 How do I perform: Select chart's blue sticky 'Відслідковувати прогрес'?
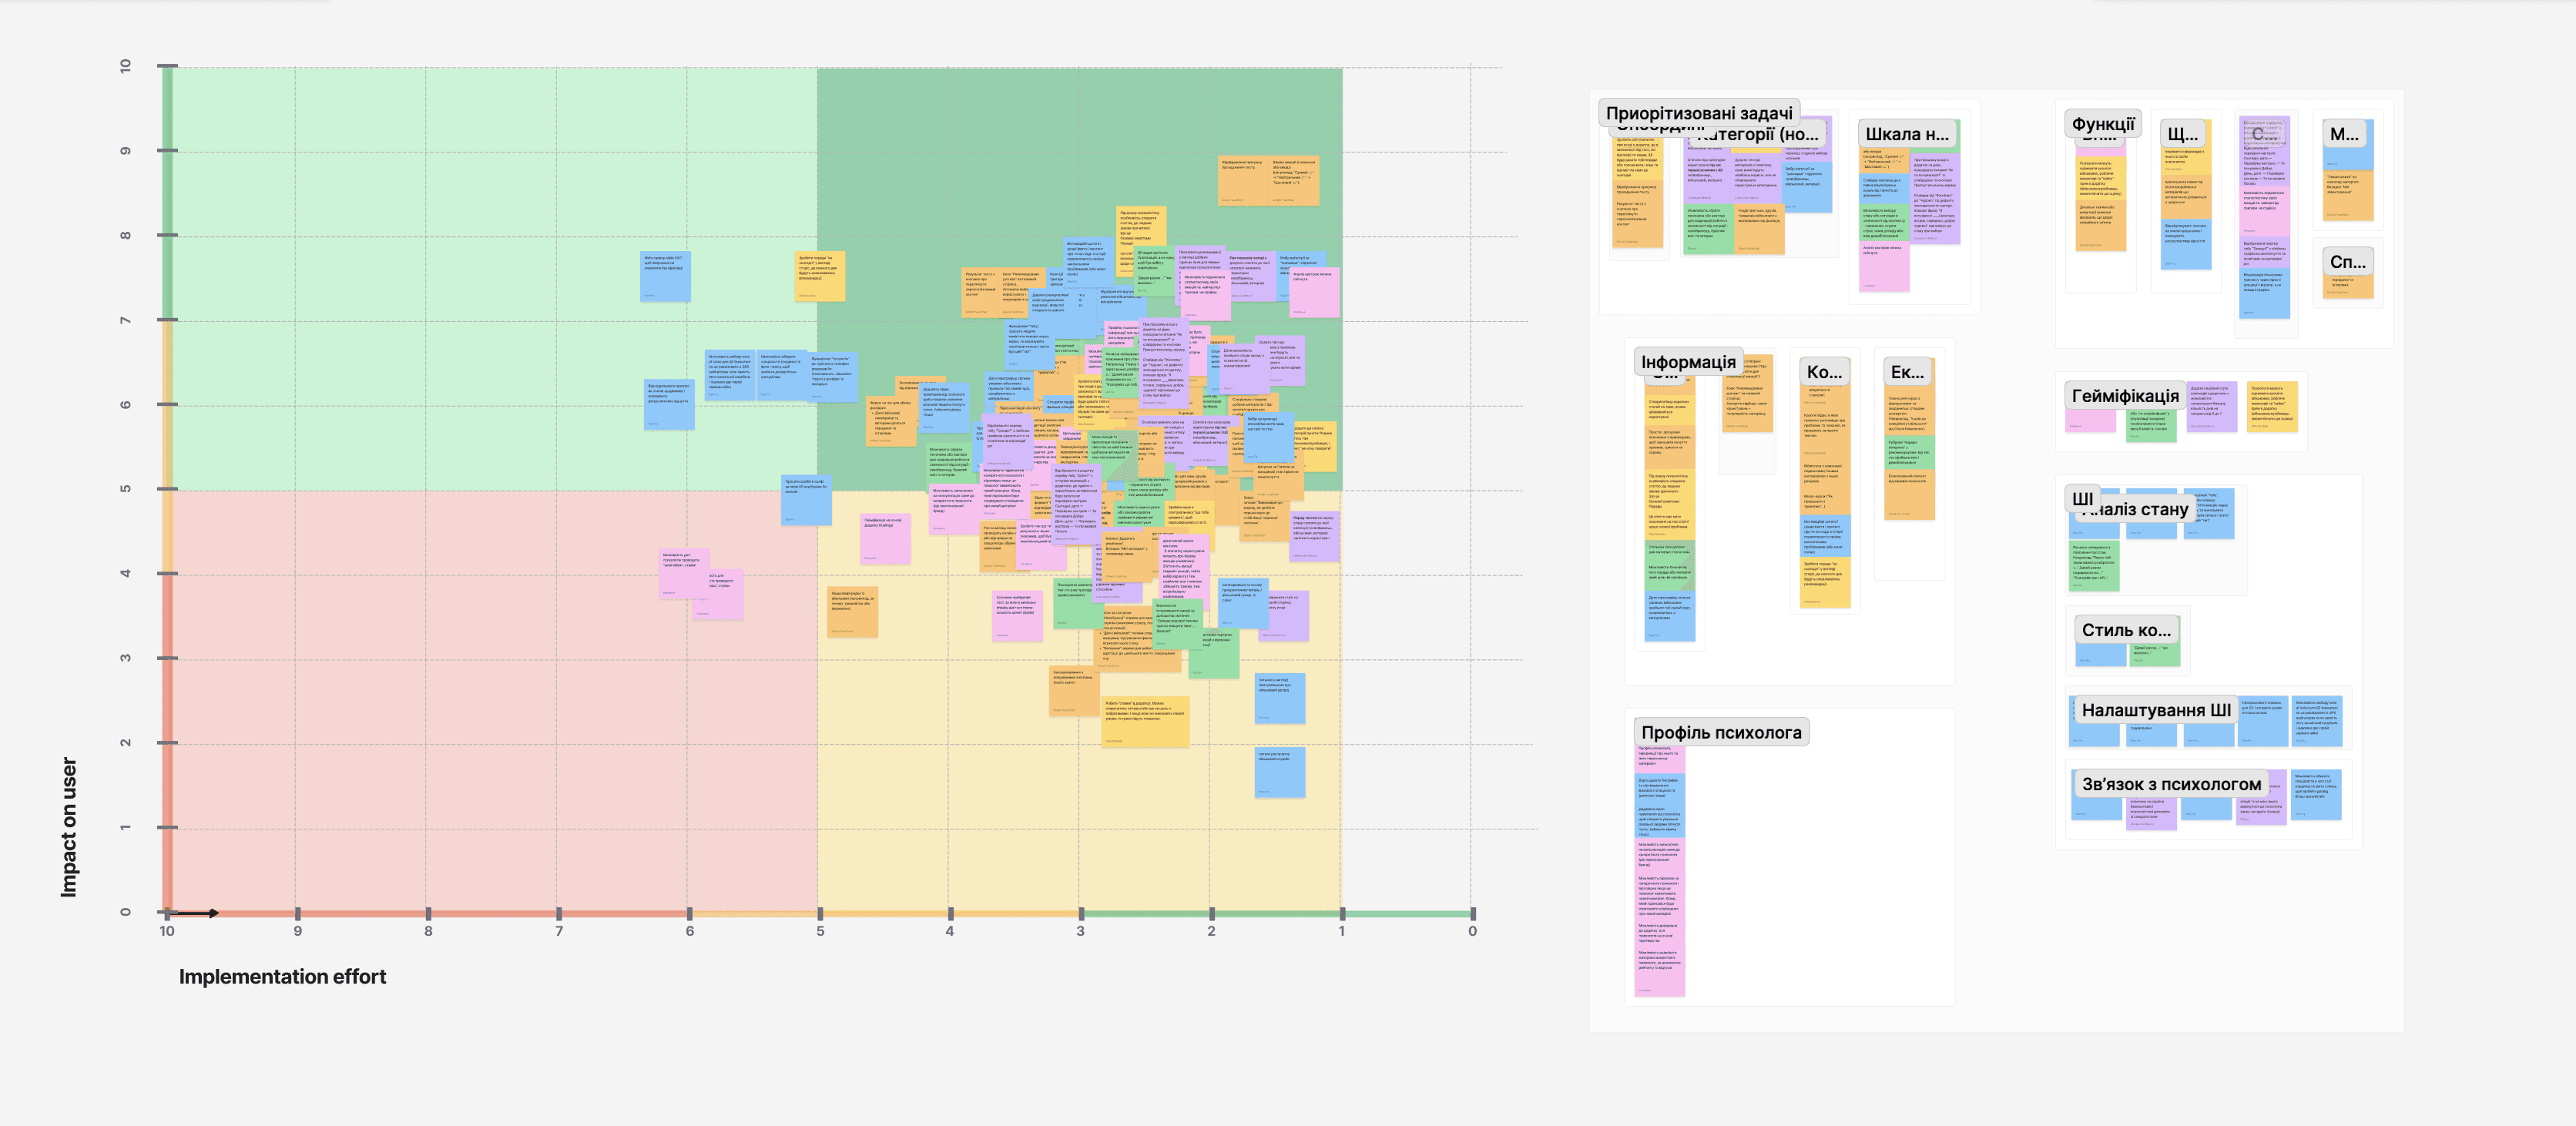[669, 405]
